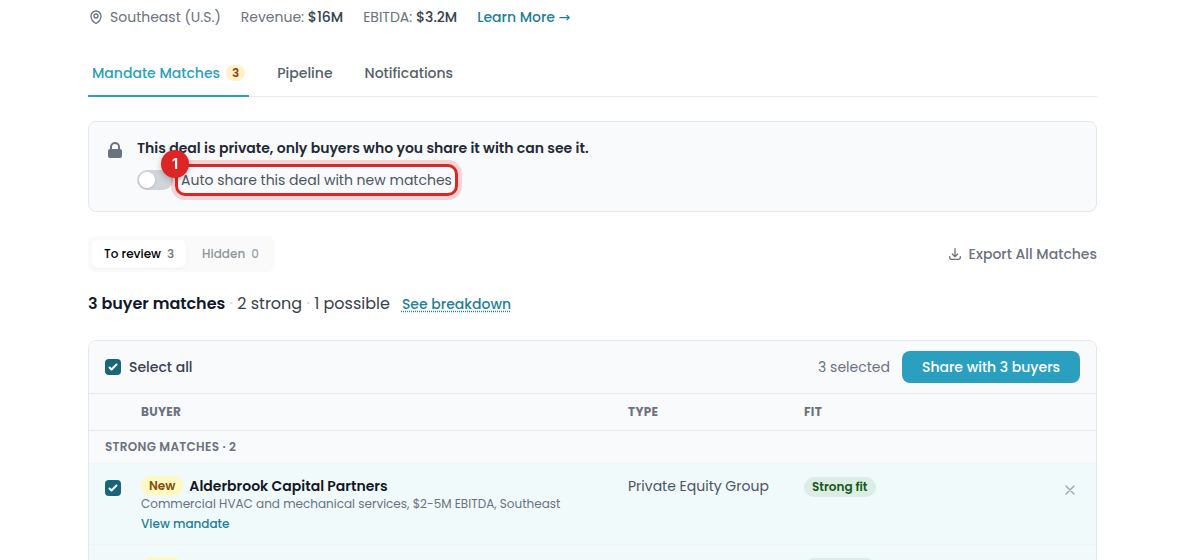Click the 3 badge on Mandate Matches

tap(235, 73)
